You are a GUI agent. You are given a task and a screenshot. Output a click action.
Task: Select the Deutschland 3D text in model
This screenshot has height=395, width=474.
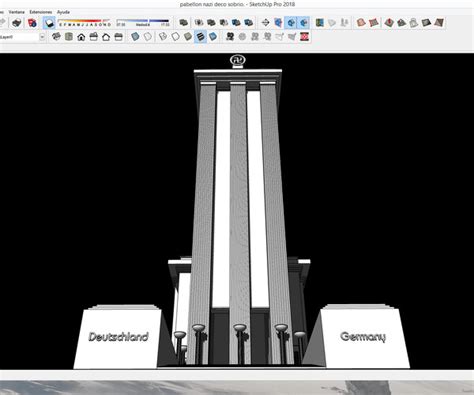click(118, 337)
